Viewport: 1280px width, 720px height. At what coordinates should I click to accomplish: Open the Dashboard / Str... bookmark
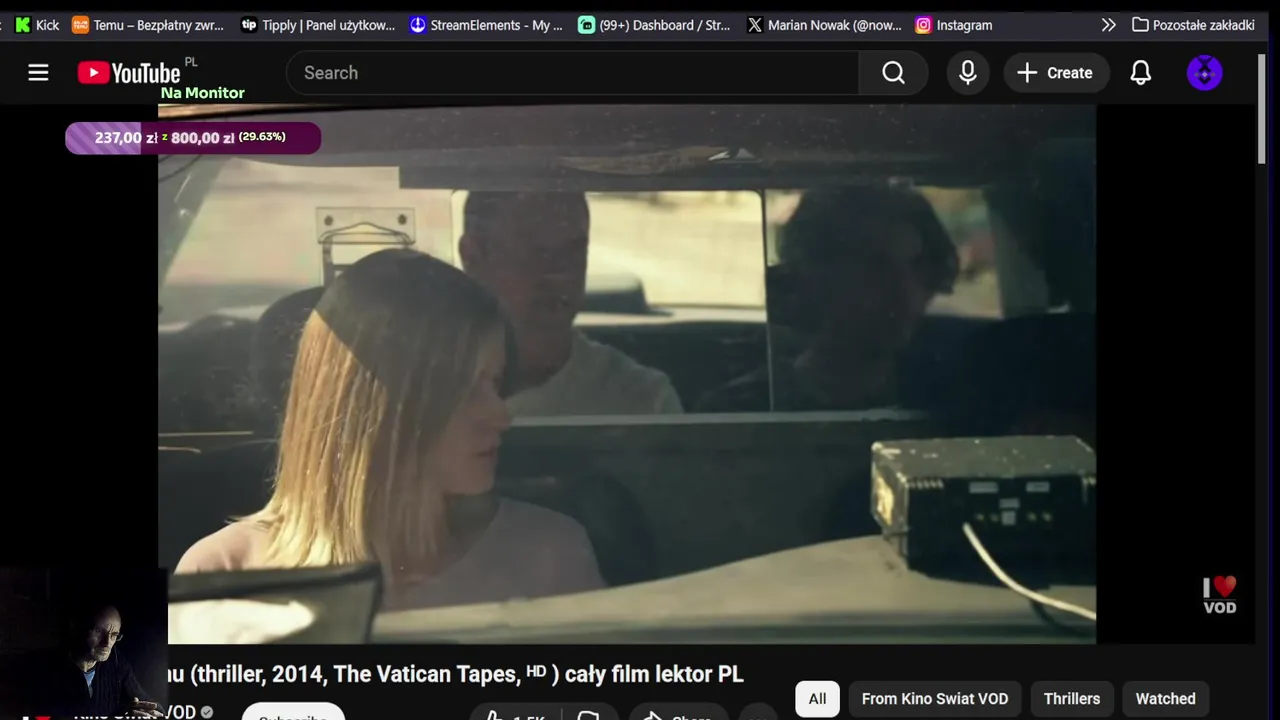(x=655, y=25)
